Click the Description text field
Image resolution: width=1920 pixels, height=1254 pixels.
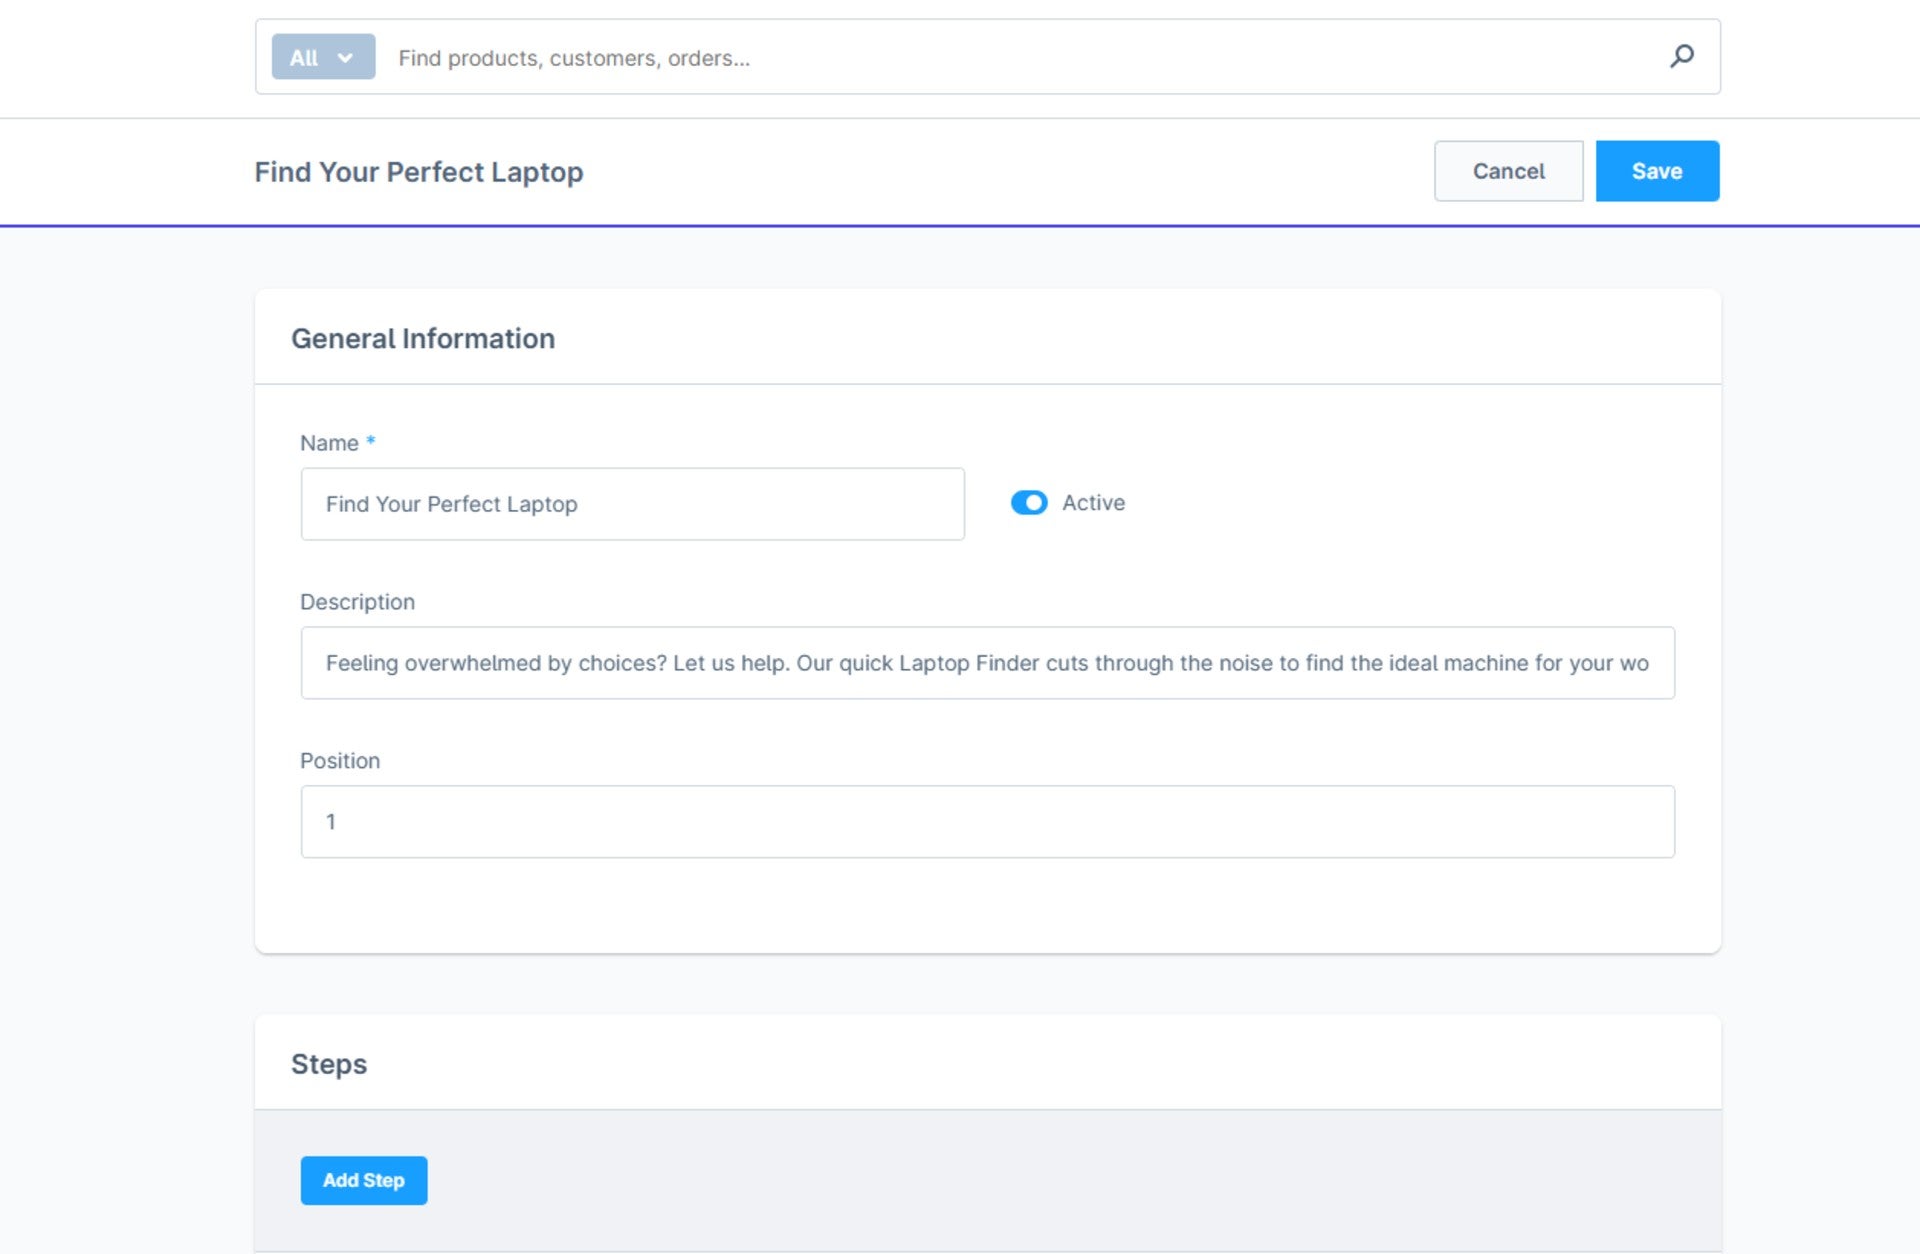click(x=987, y=663)
